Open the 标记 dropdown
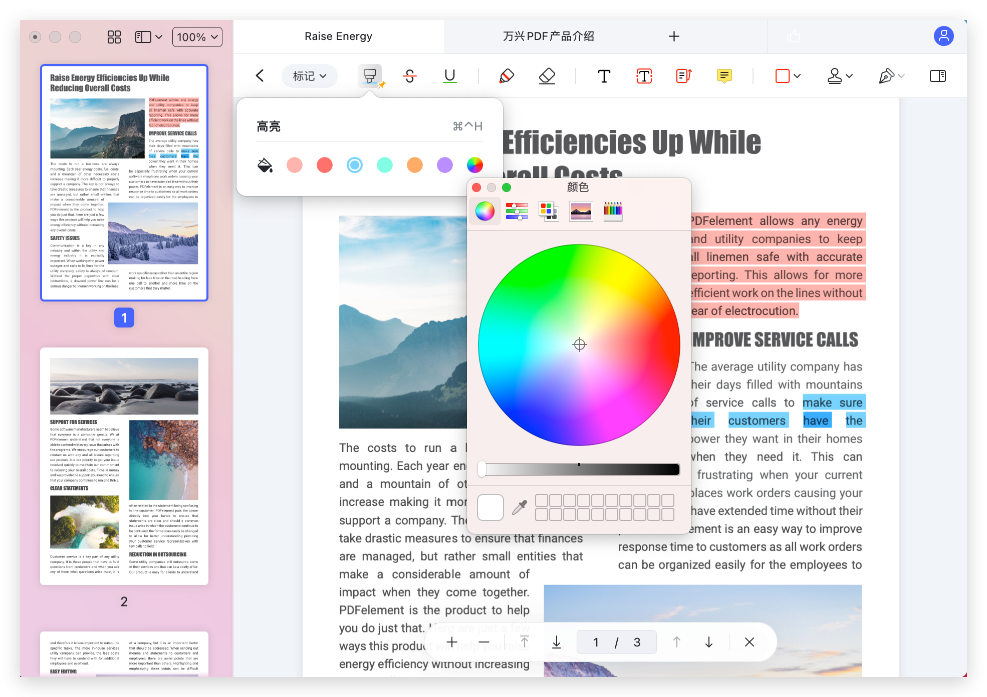Image resolution: width=987 pixels, height=697 pixels. 308,75
